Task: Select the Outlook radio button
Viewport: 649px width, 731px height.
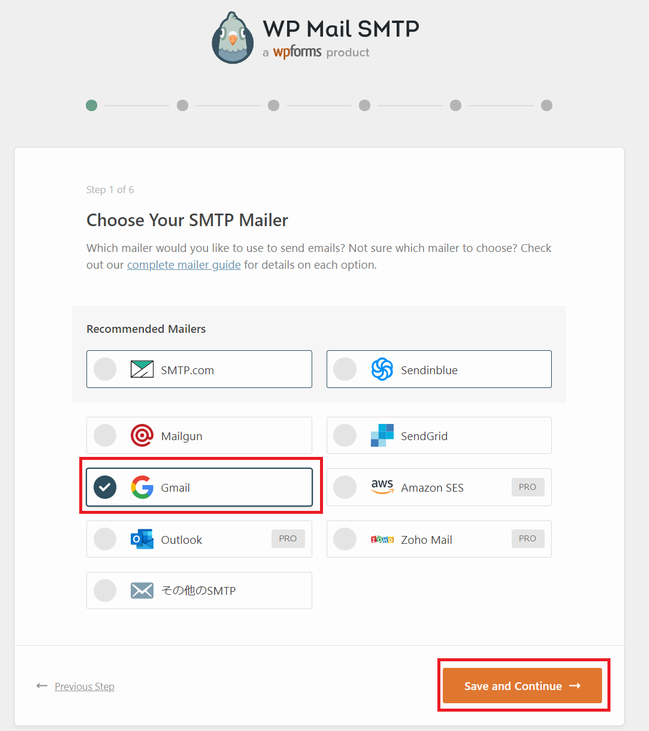Action: pyautogui.click(x=105, y=539)
